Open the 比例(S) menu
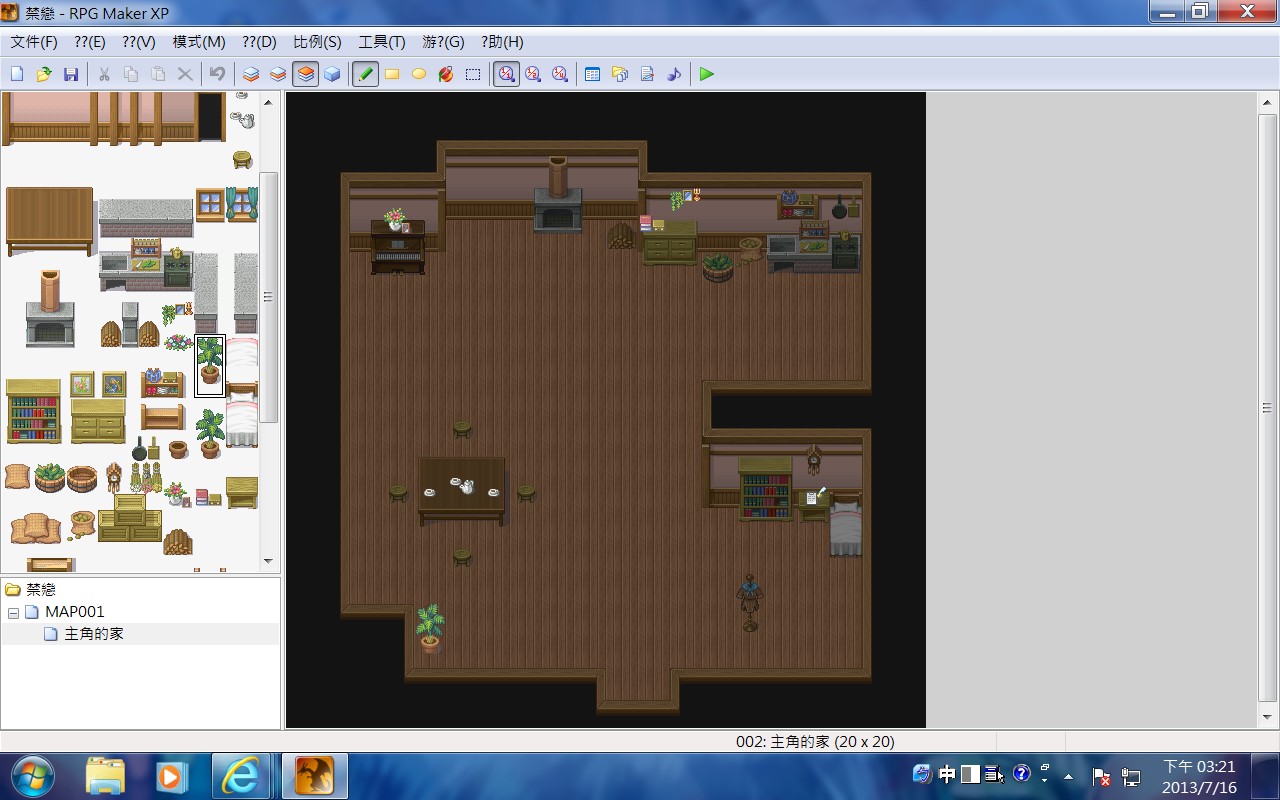This screenshot has width=1280, height=800. 317,42
